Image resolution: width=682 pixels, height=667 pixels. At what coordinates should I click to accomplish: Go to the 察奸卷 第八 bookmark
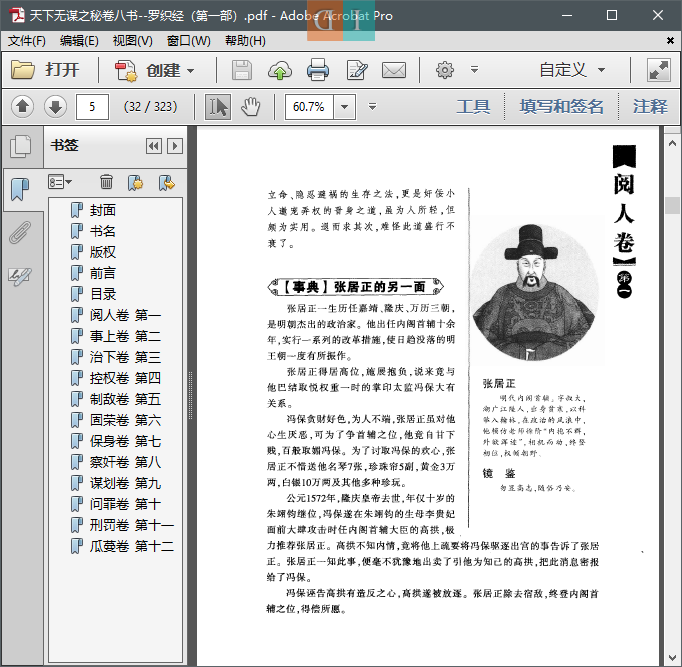pos(125,462)
